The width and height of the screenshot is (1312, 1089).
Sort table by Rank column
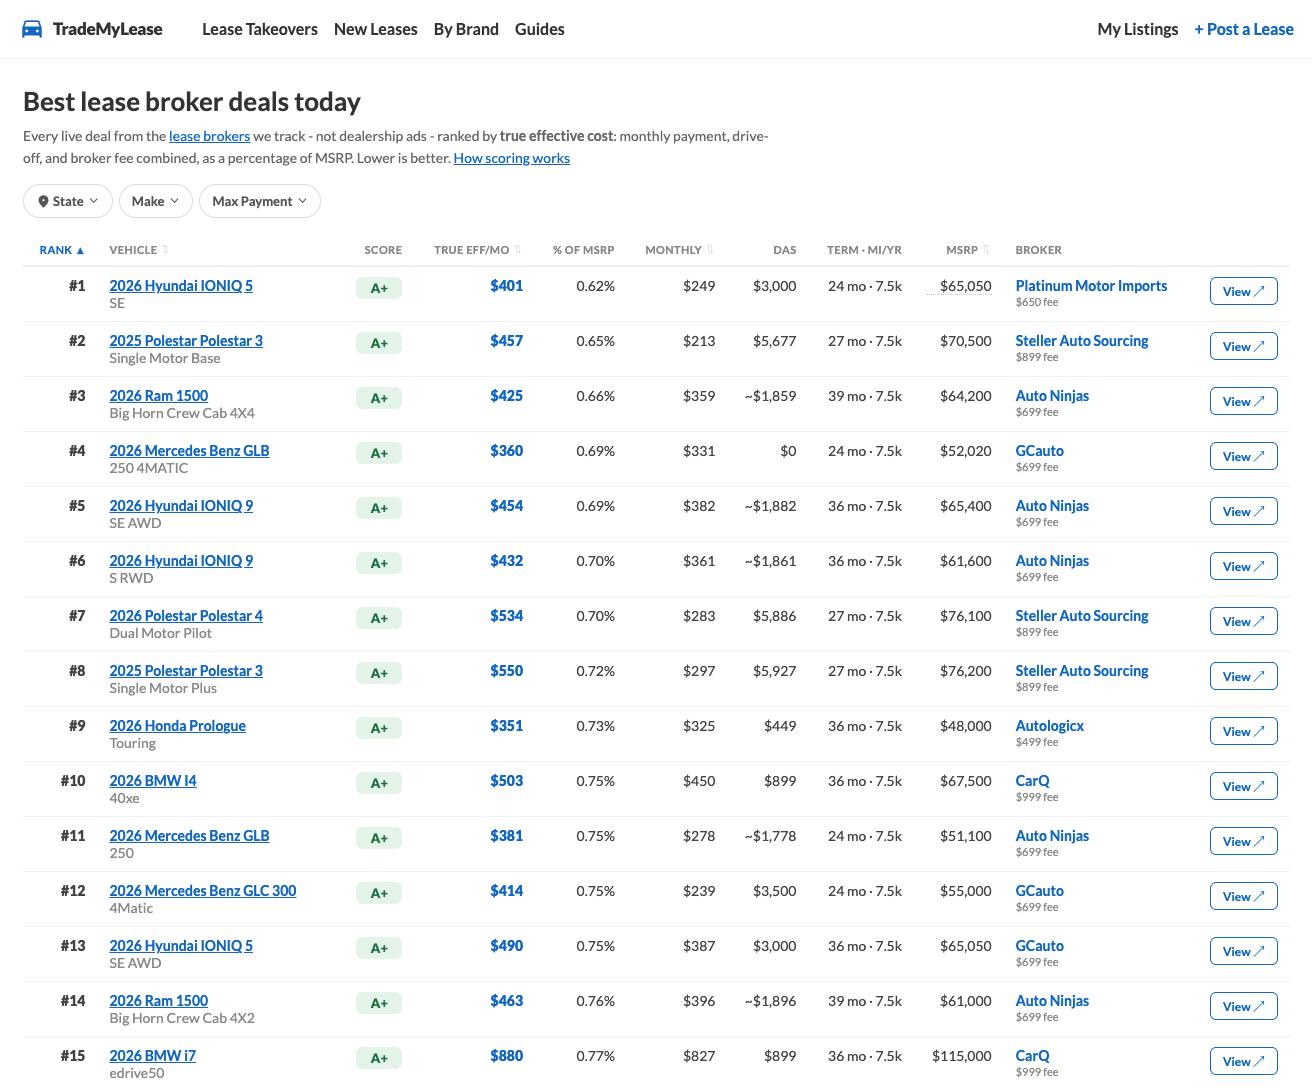coord(62,250)
